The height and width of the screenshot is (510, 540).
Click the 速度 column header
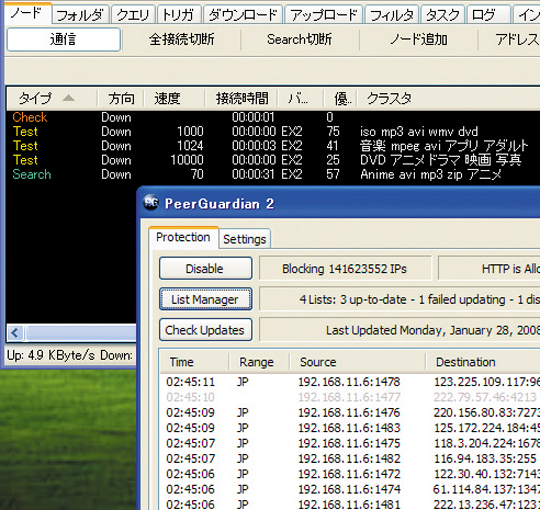click(174, 98)
